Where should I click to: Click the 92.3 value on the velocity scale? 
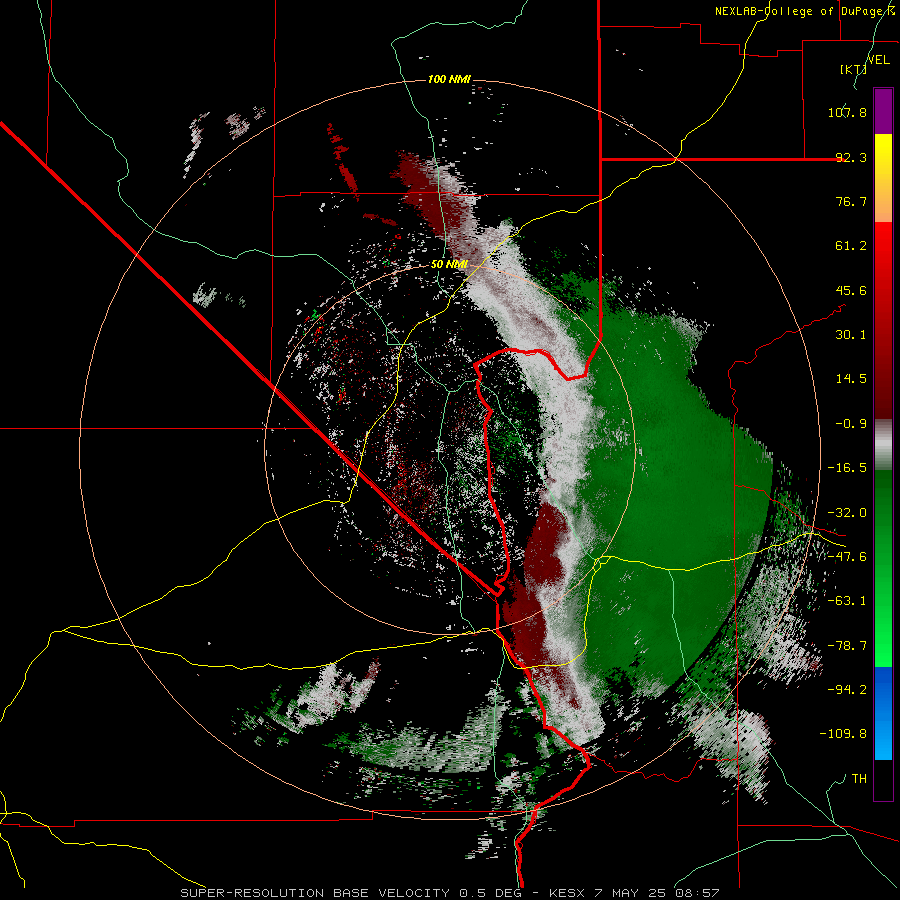851,157
